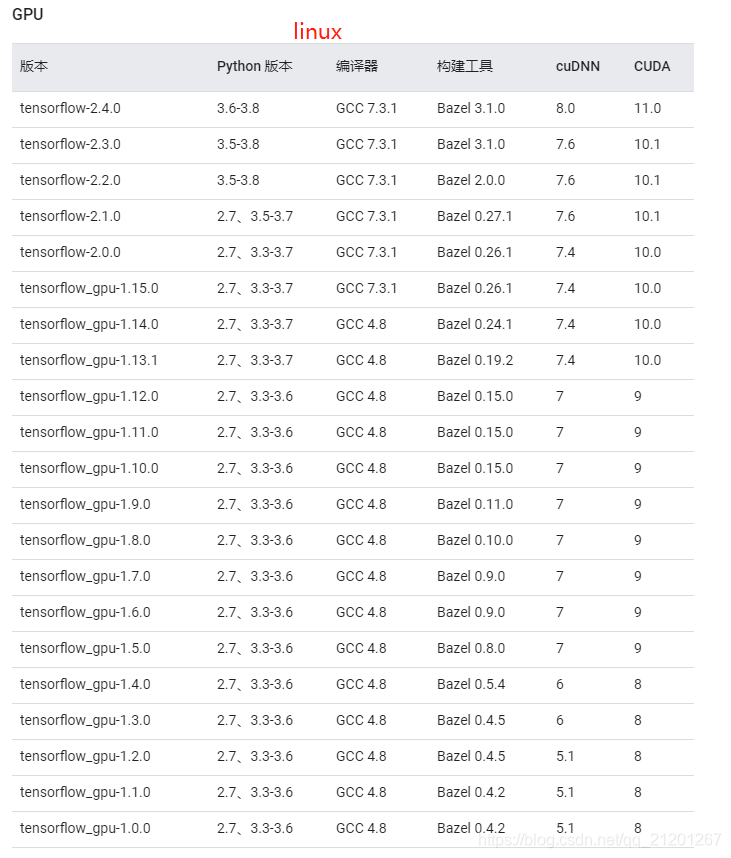Select Bazel 2.0.0 cell
The width and height of the screenshot is (731, 858).
coord(471,181)
